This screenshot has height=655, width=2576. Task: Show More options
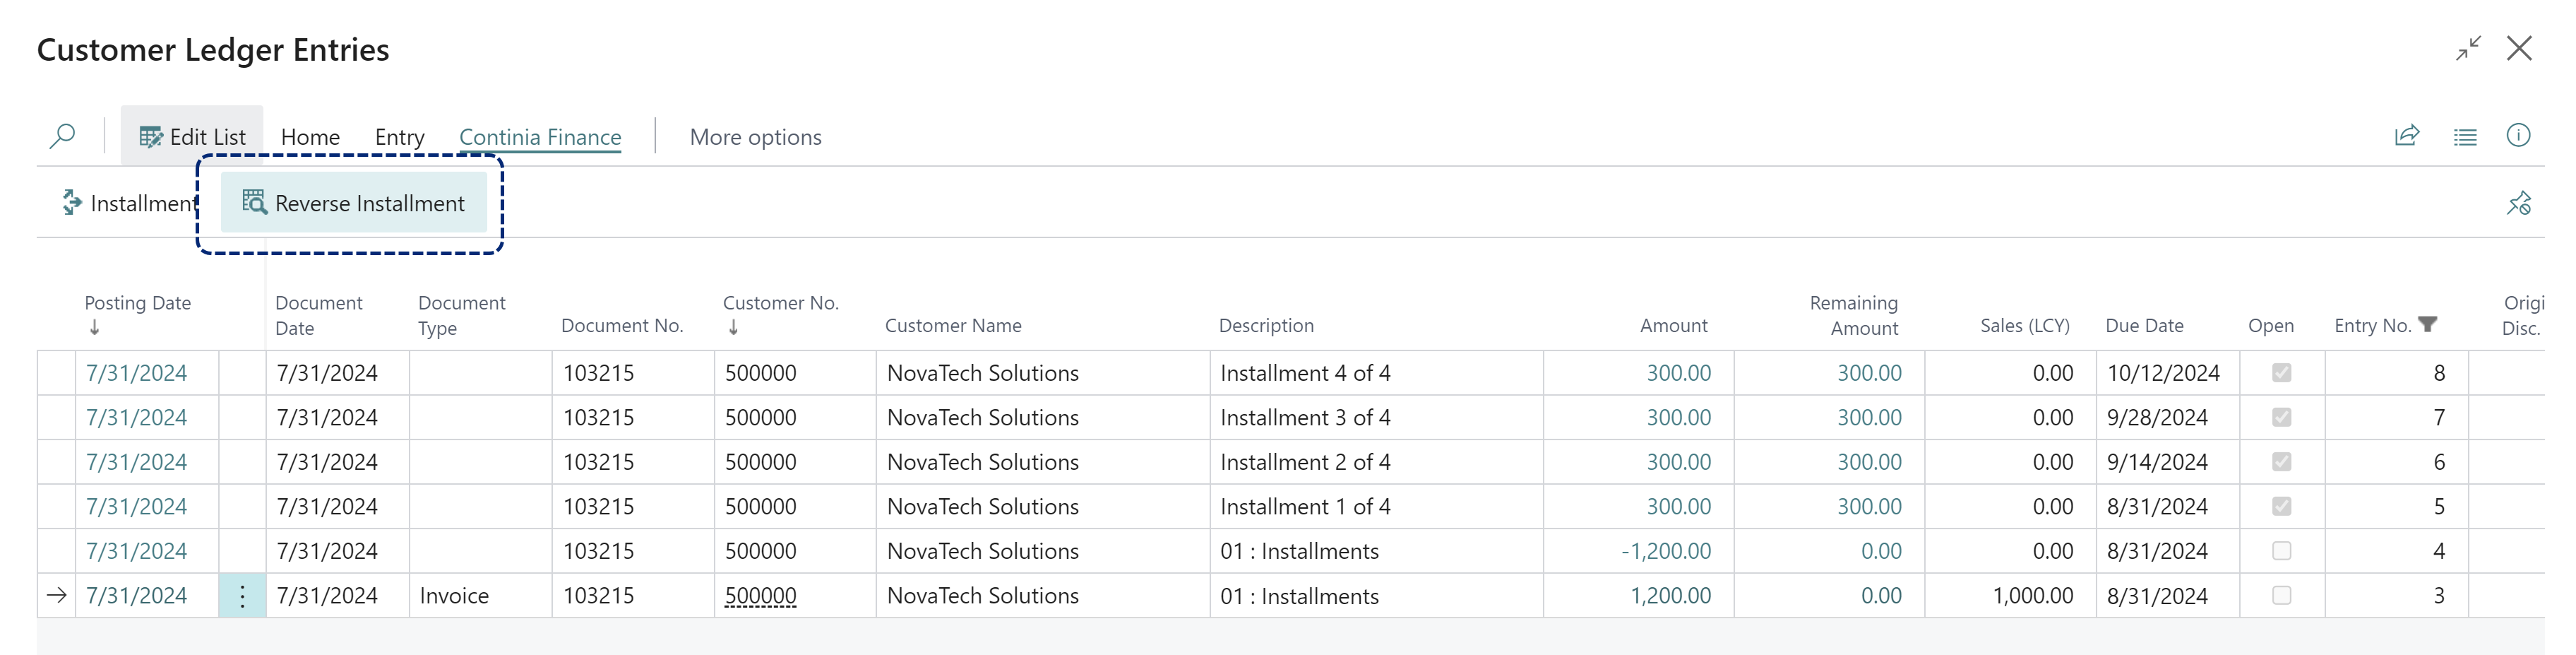pyautogui.click(x=755, y=137)
